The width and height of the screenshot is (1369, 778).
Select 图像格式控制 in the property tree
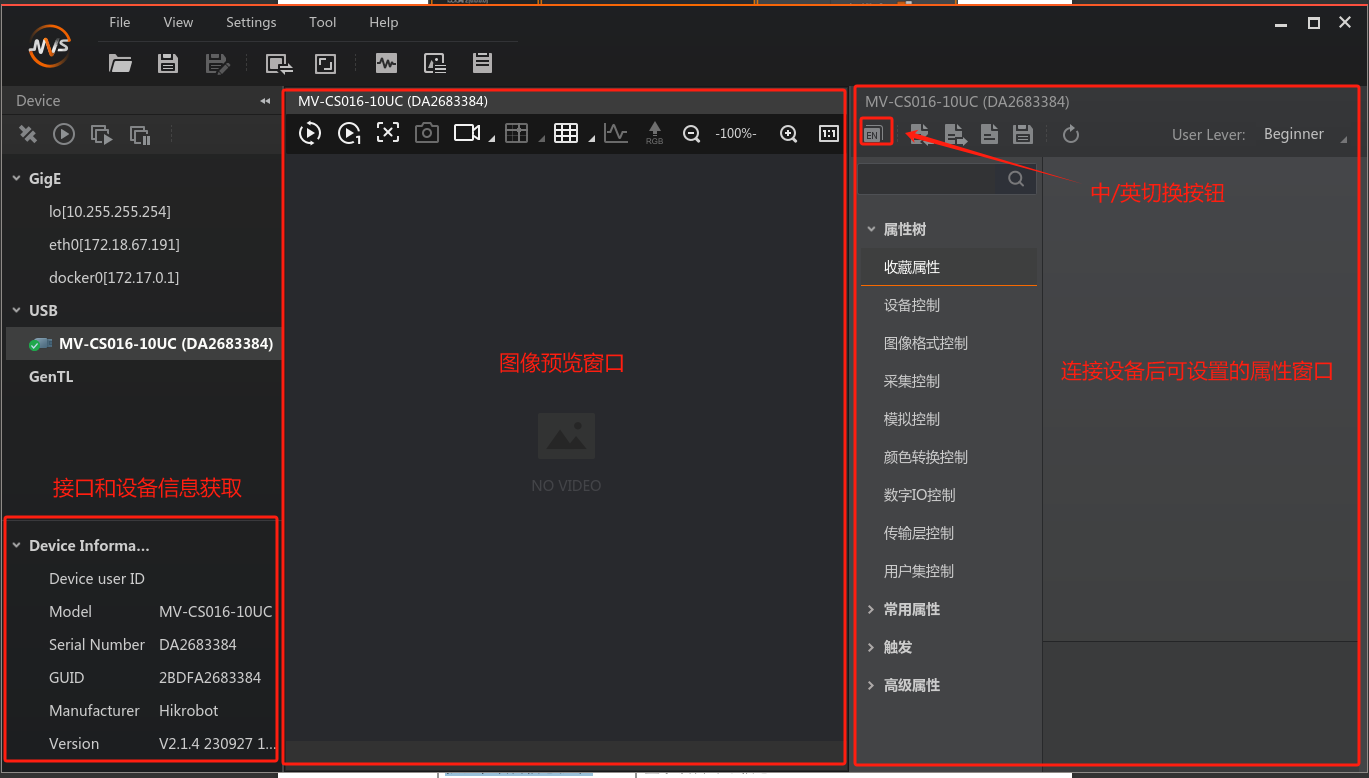[x=926, y=343]
